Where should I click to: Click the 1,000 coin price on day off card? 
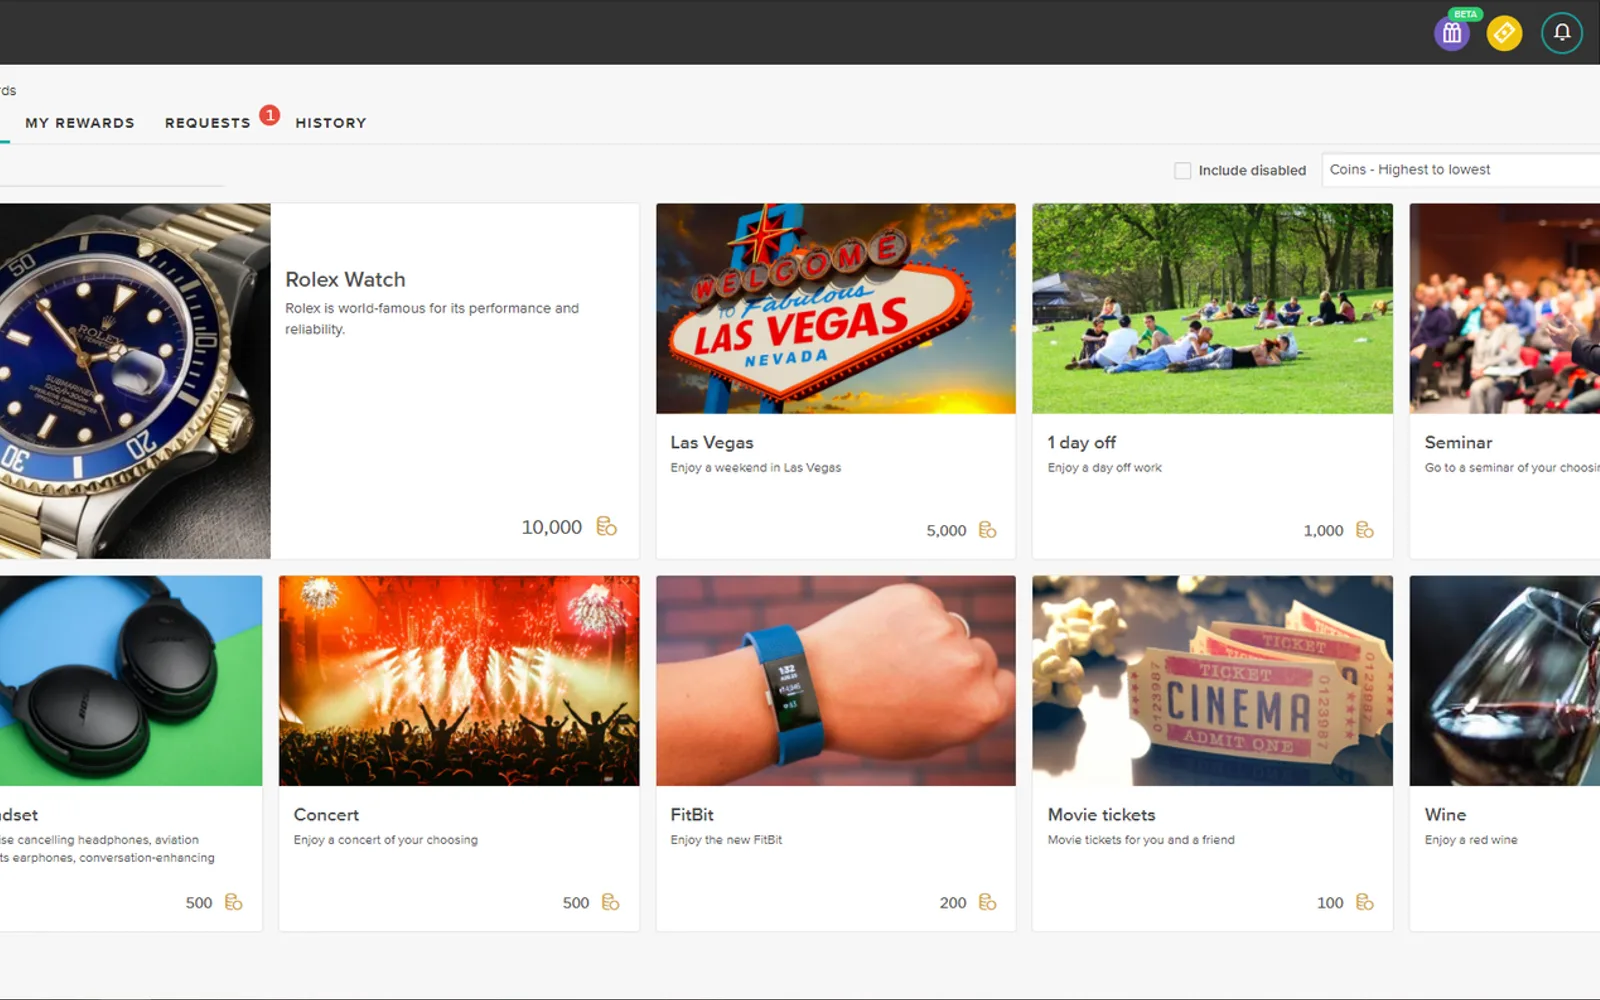1323,531
